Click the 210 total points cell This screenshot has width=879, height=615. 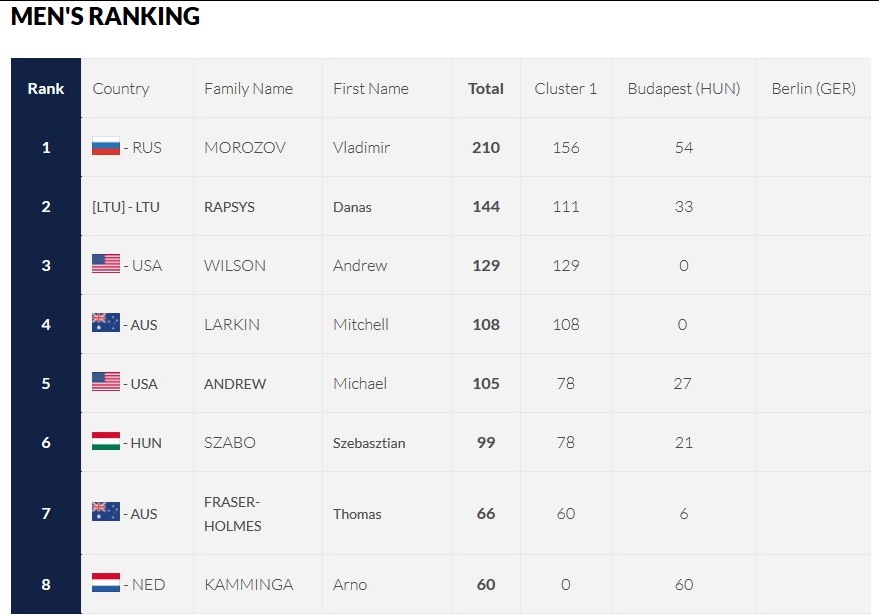pyautogui.click(x=486, y=147)
